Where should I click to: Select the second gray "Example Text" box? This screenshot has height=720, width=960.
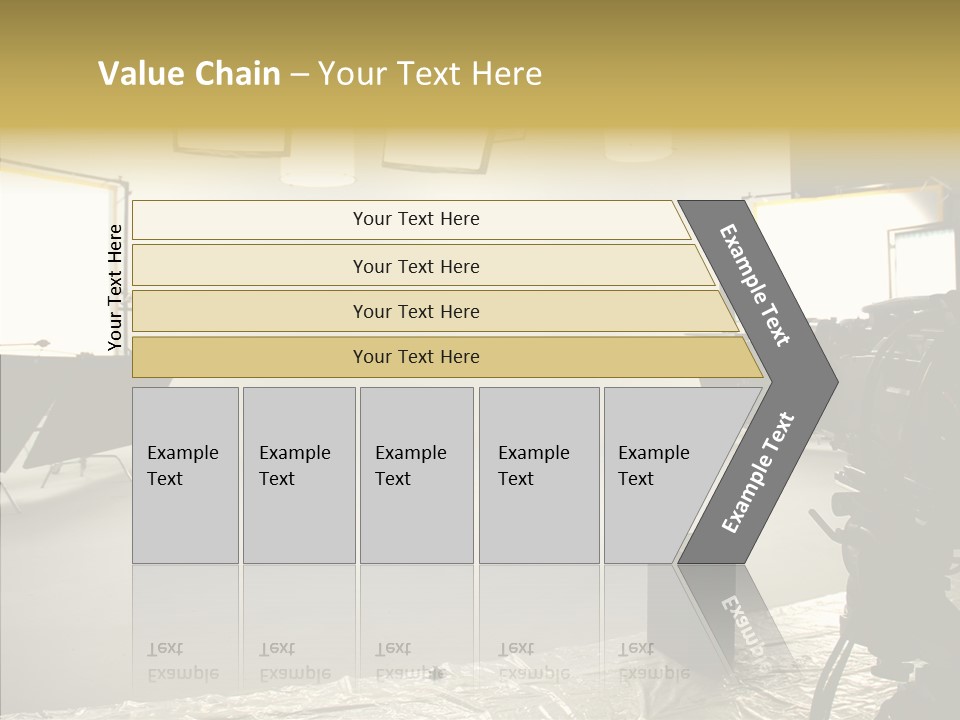tap(298, 474)
